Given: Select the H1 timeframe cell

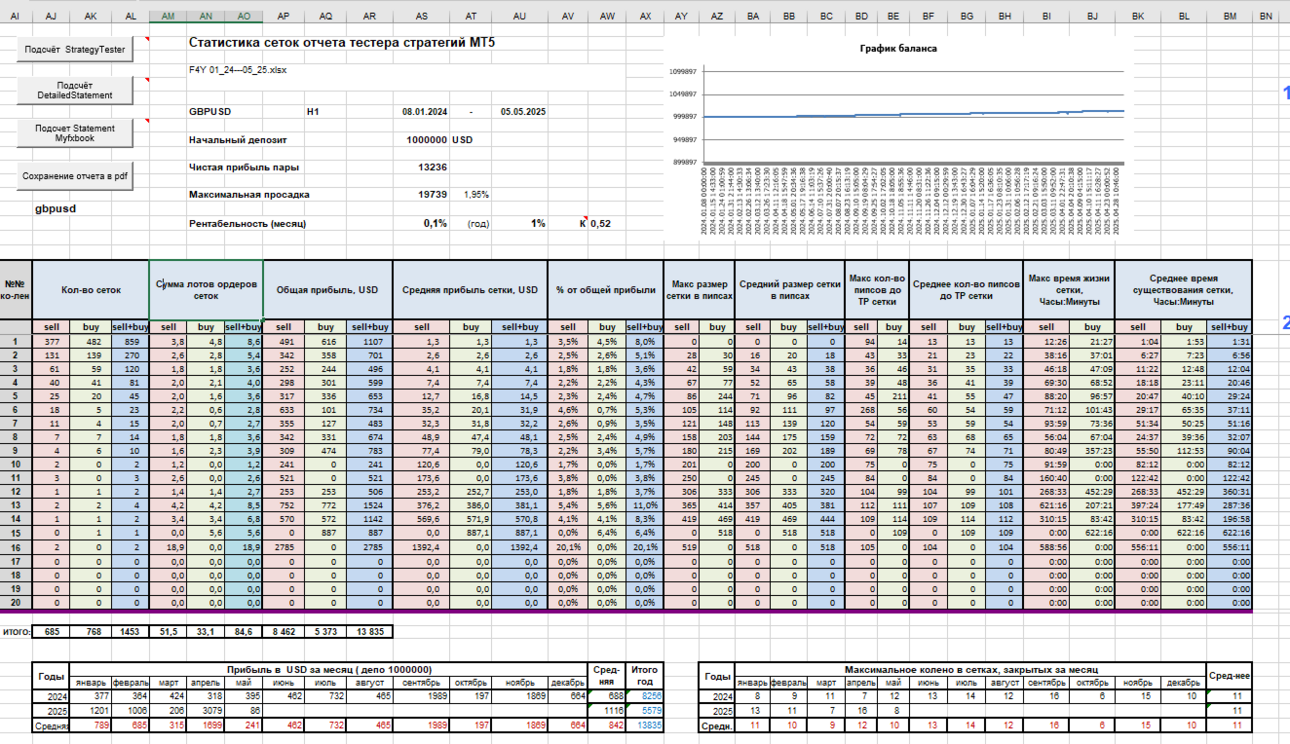Looking at the screenshot, I should (x=313, y=112).
